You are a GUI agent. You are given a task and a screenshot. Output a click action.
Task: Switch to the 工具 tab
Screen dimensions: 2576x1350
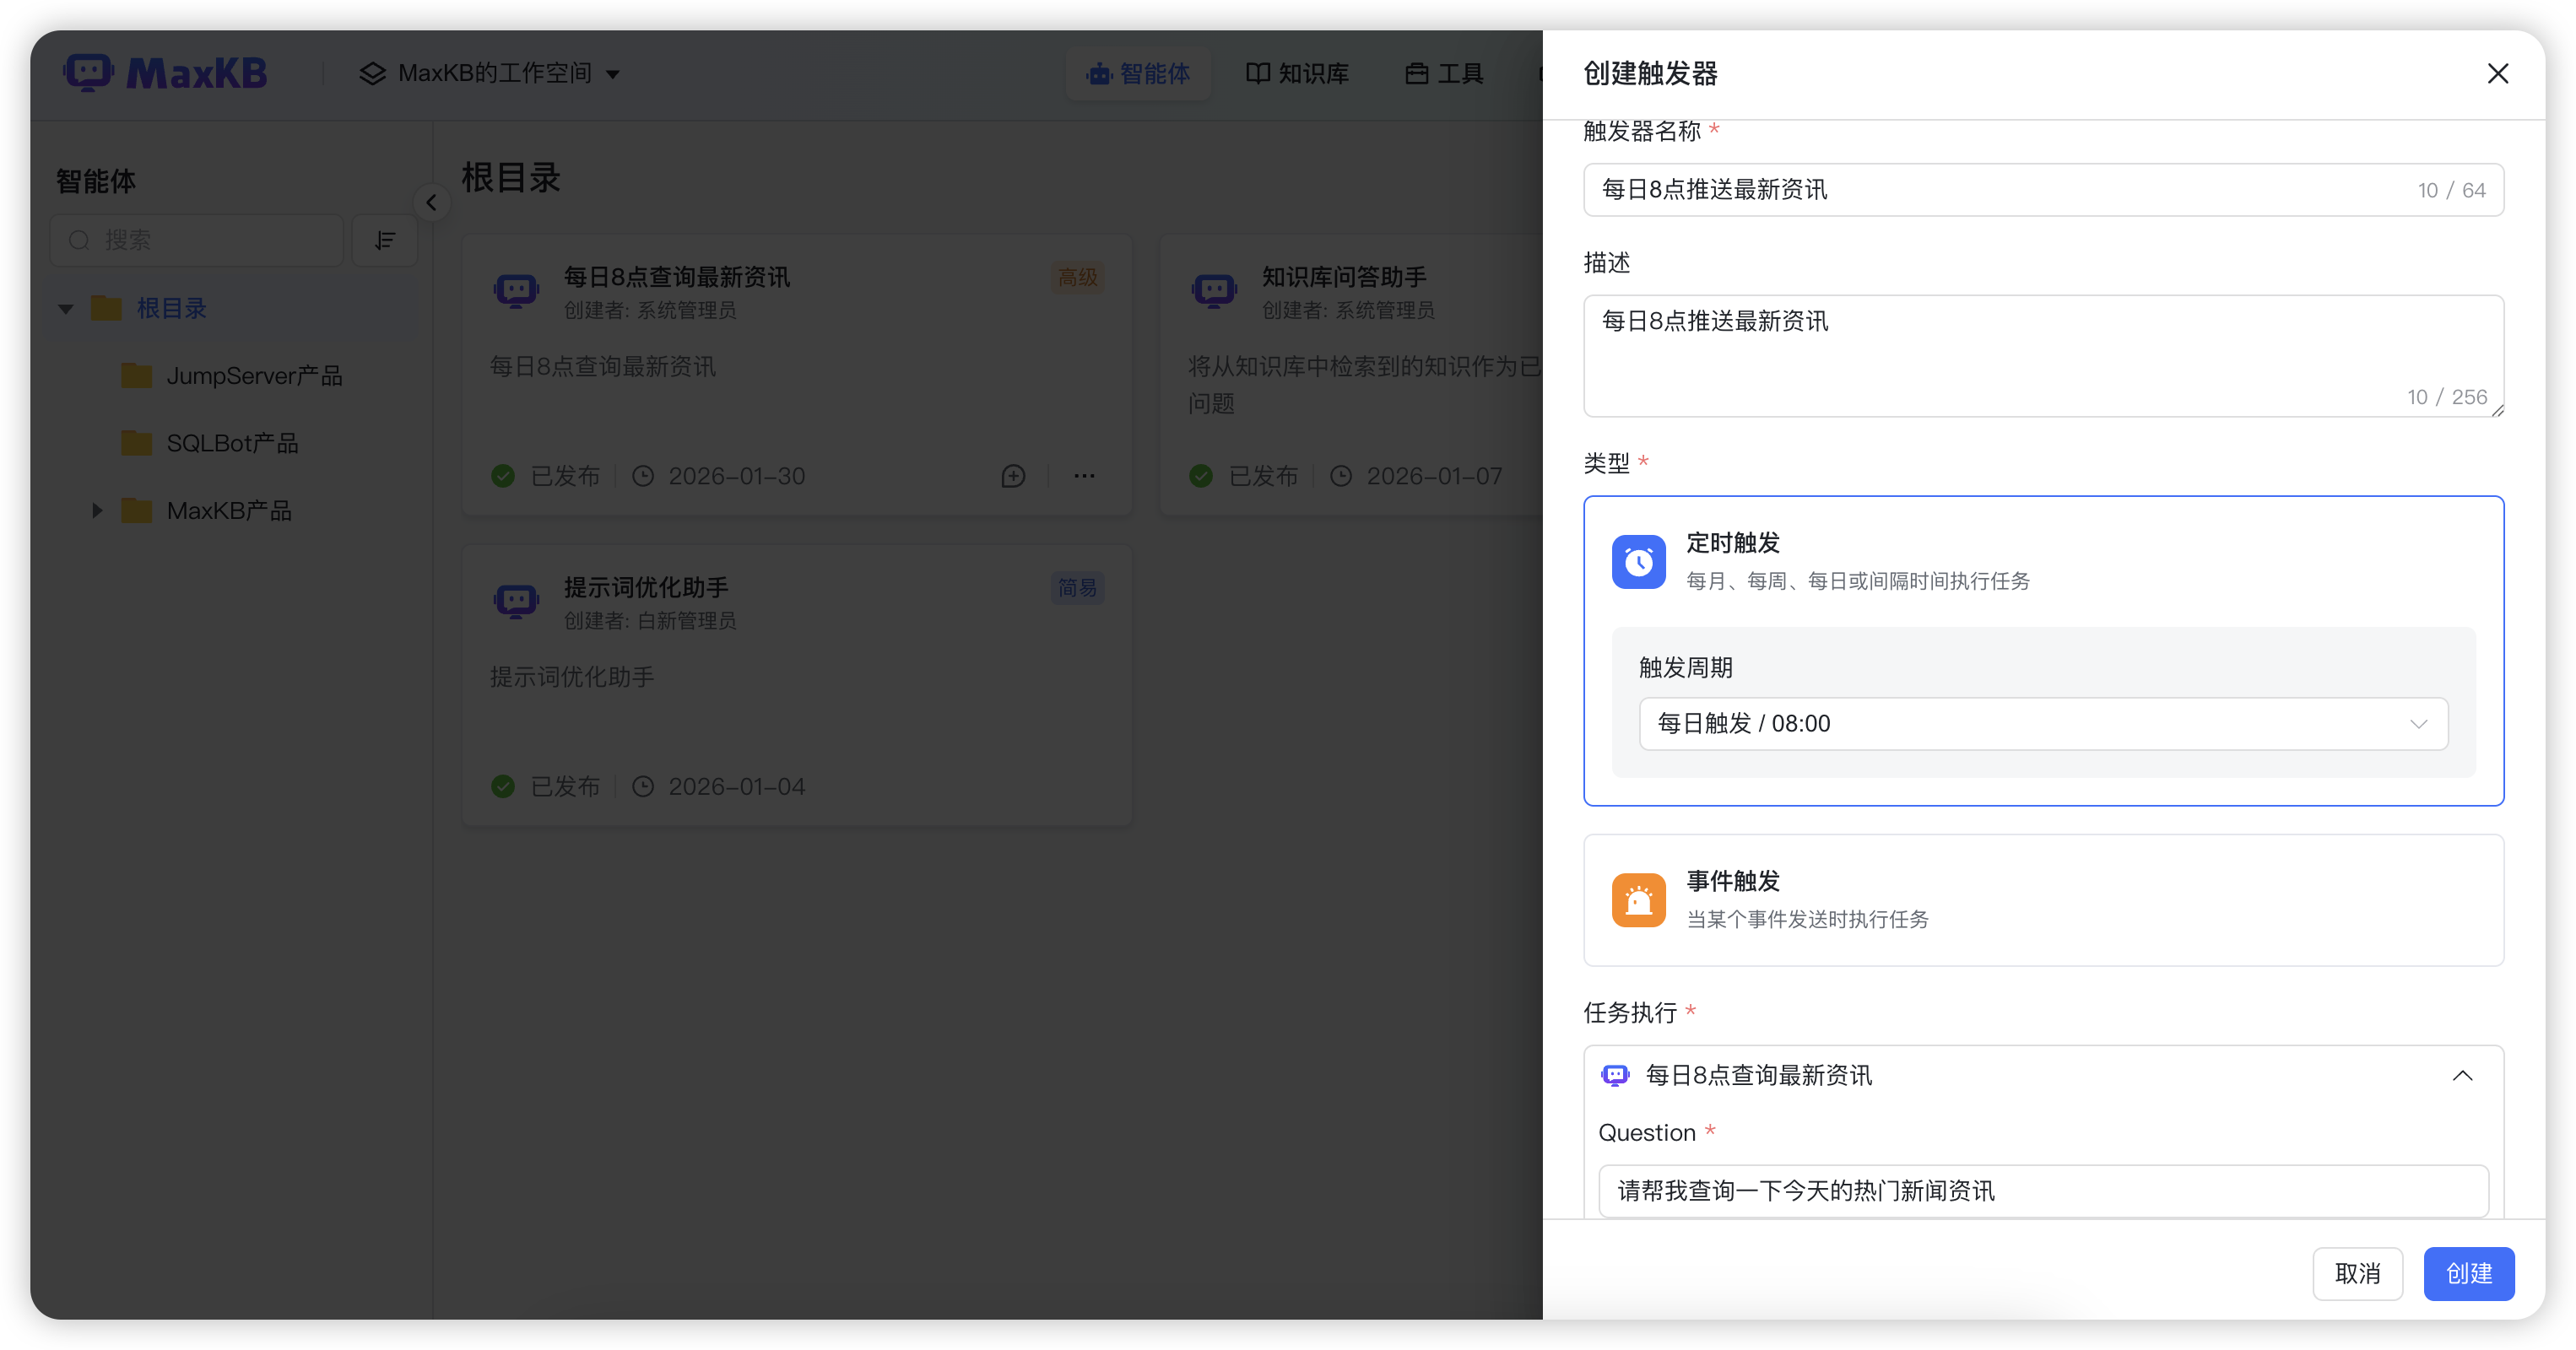click(x=1444, y=74)
